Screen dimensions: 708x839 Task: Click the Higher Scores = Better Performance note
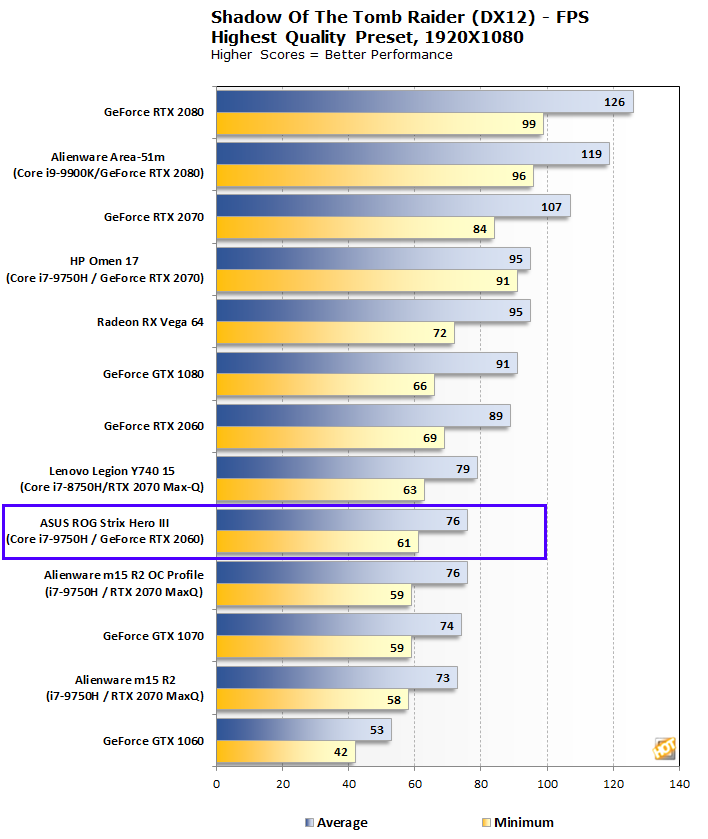[x=331, y=55]
